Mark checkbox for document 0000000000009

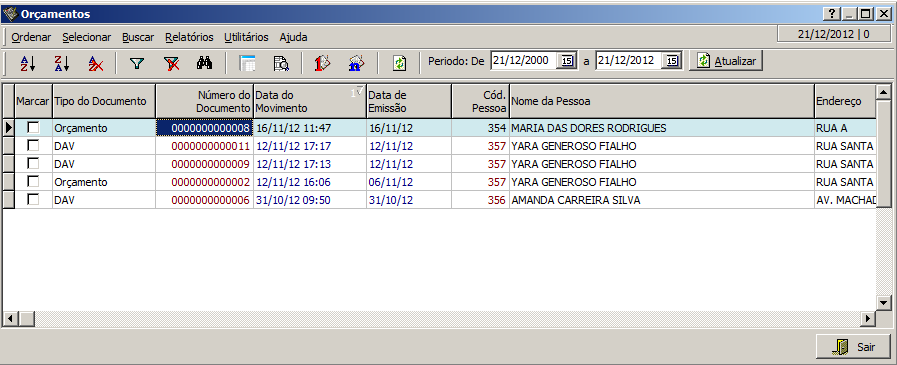pyautogui.click(x=34, y=164)
